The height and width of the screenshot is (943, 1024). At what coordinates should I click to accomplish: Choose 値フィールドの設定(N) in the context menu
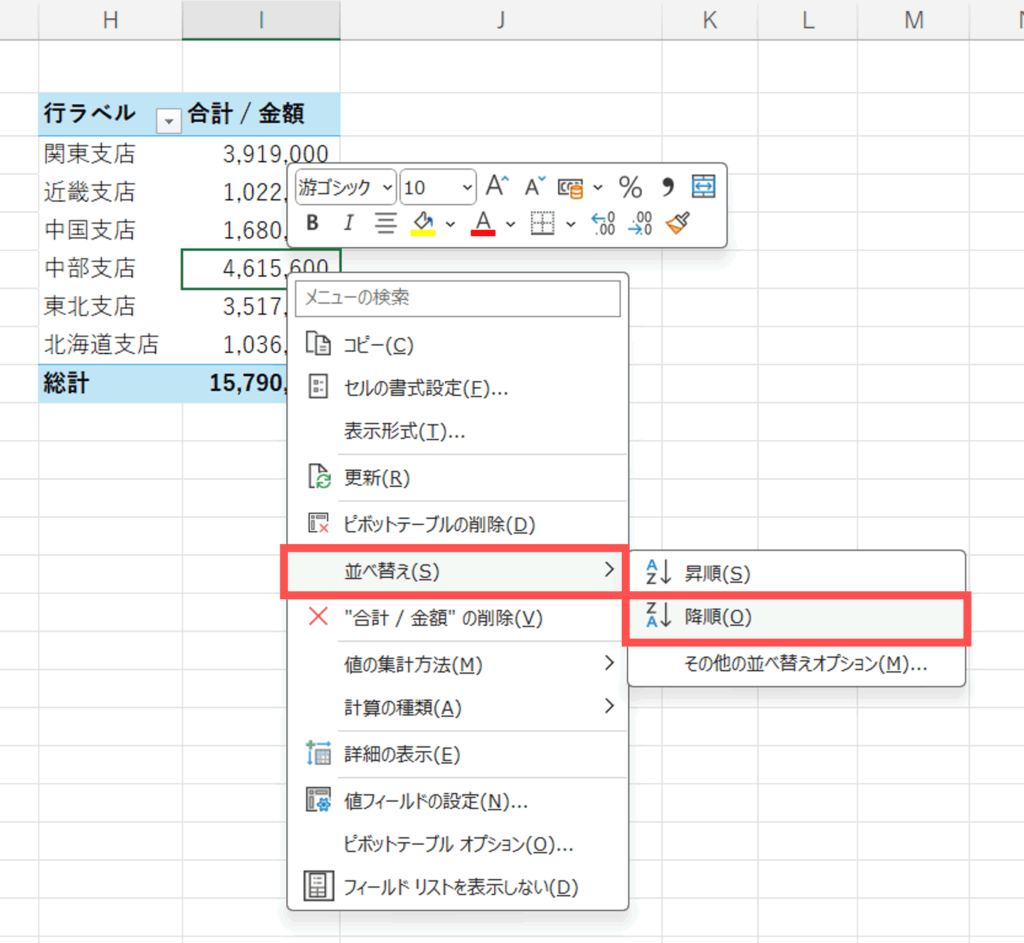coord(435,801)
